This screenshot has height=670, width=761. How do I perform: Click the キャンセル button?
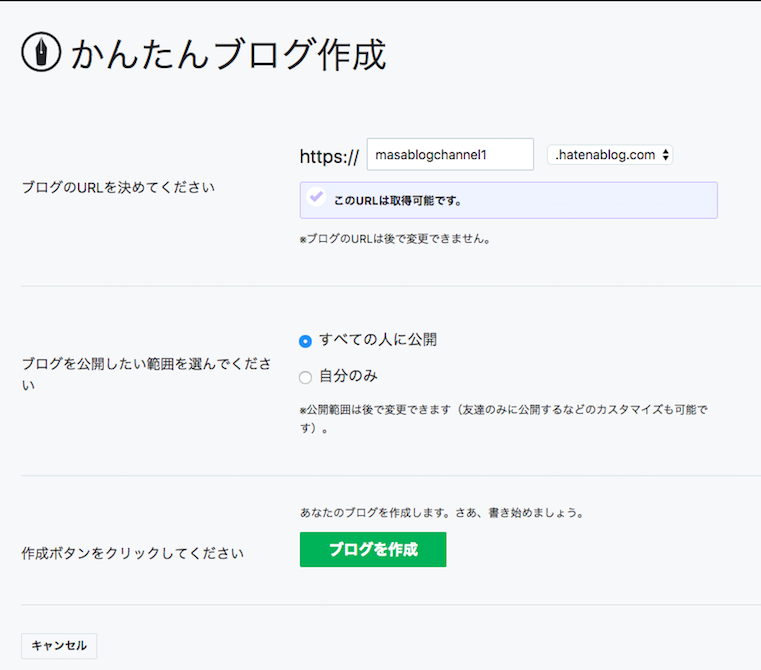pos(59,646)
